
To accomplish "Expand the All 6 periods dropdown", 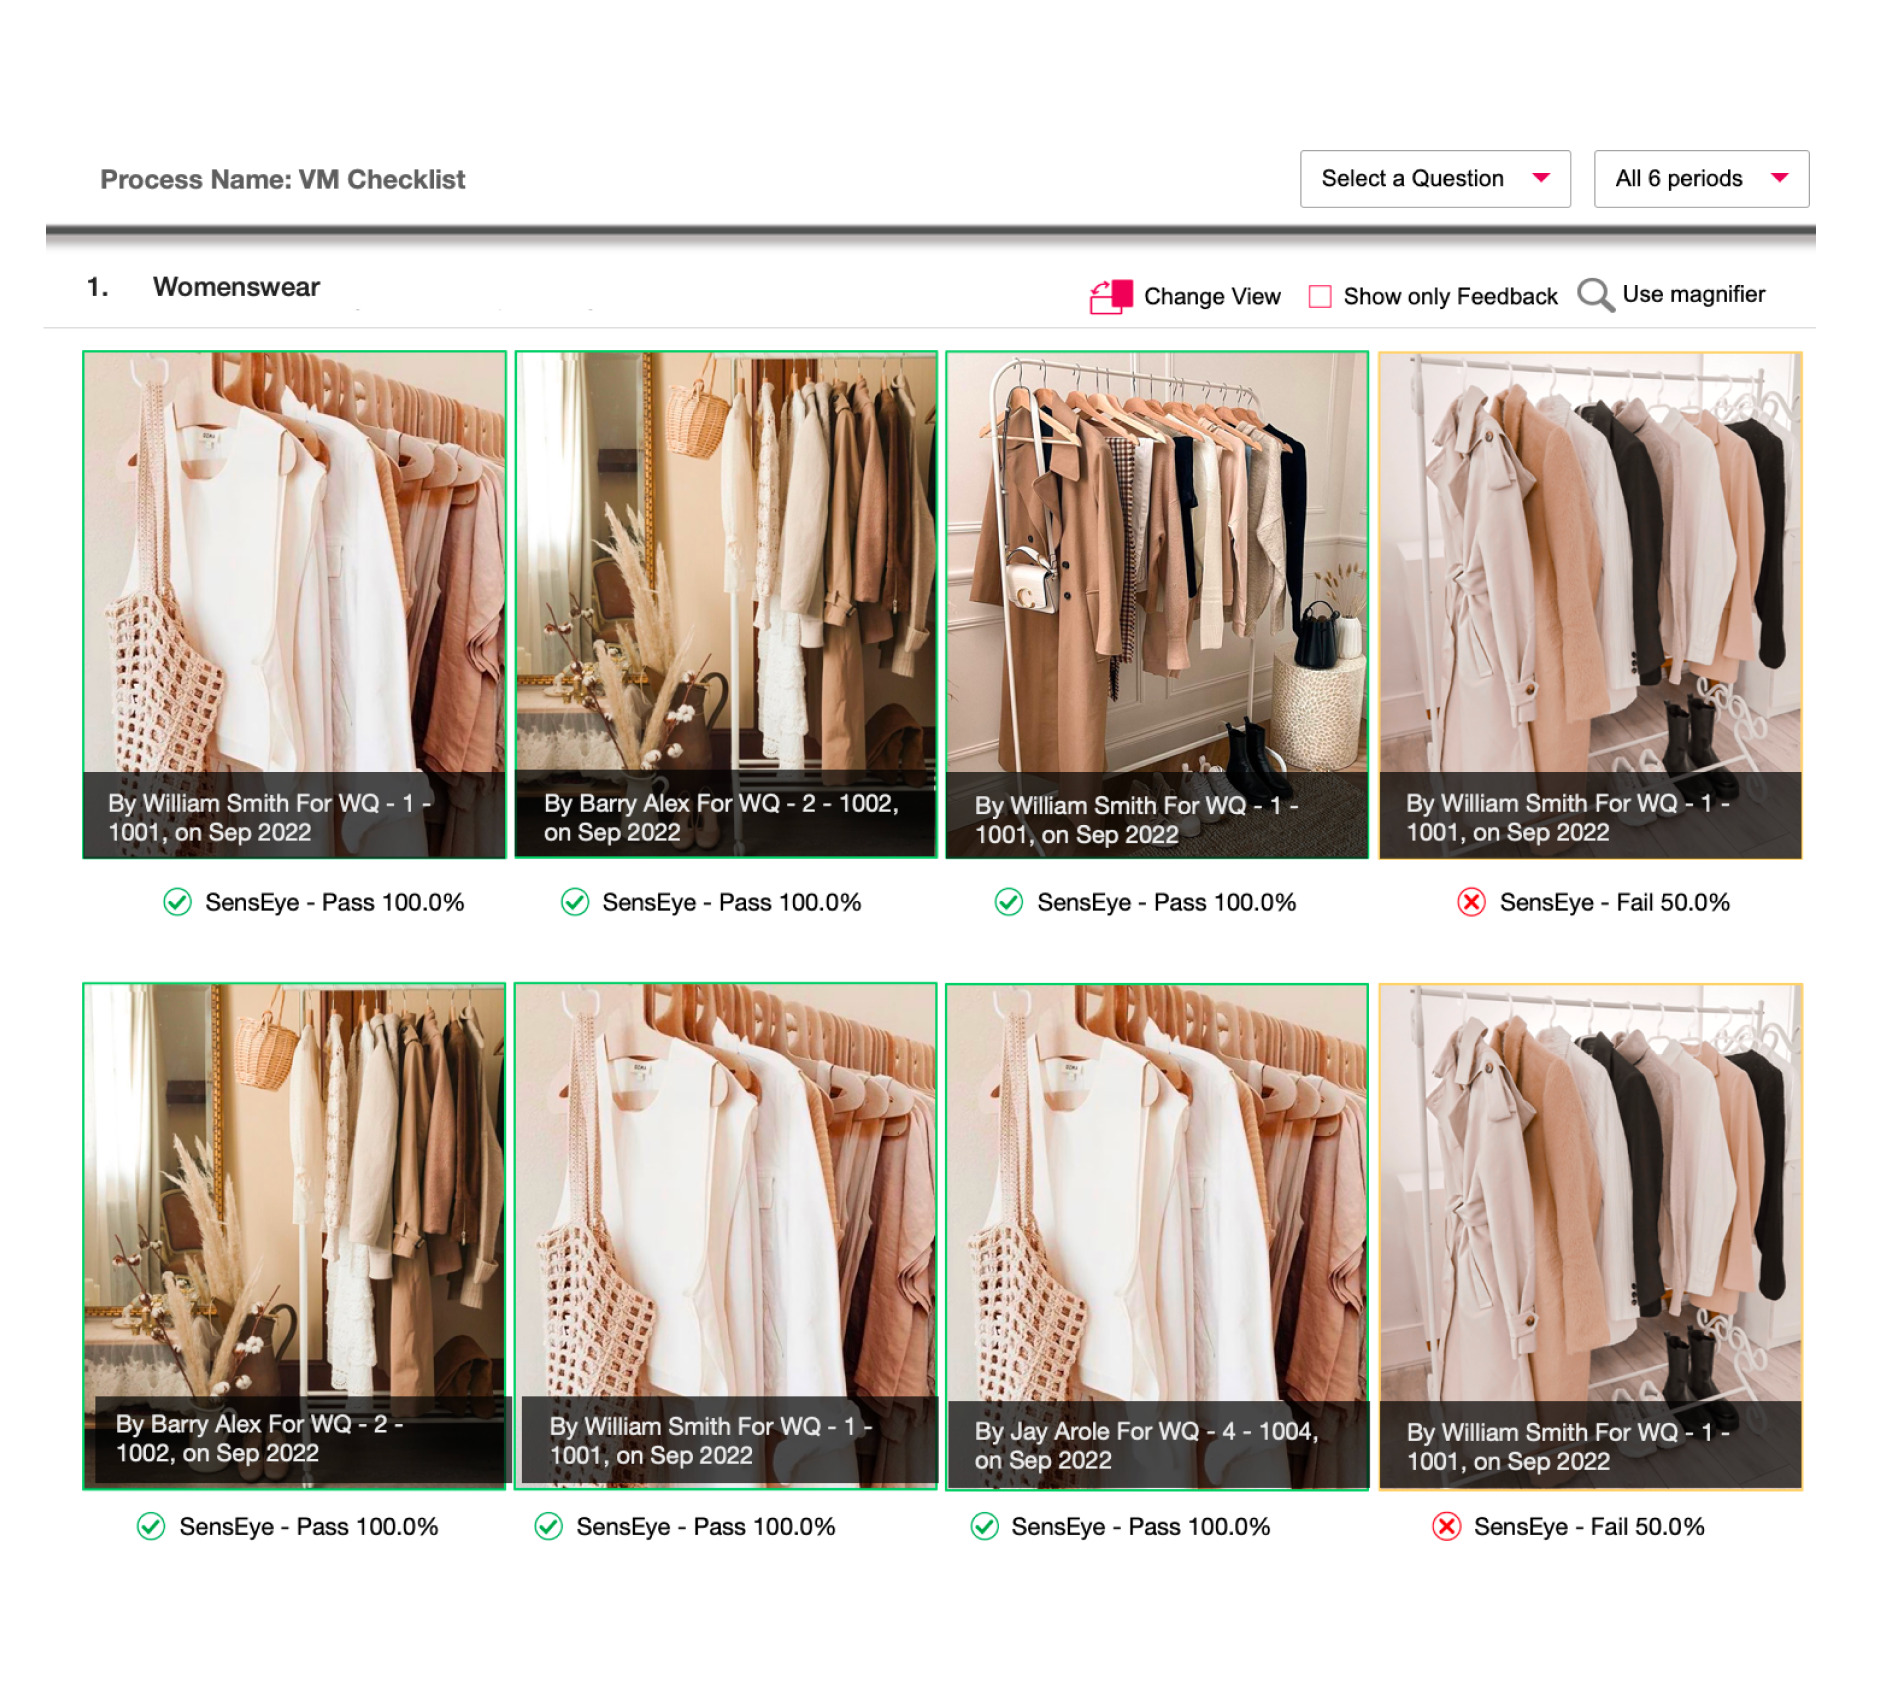I will click(x=1700, y=179).
